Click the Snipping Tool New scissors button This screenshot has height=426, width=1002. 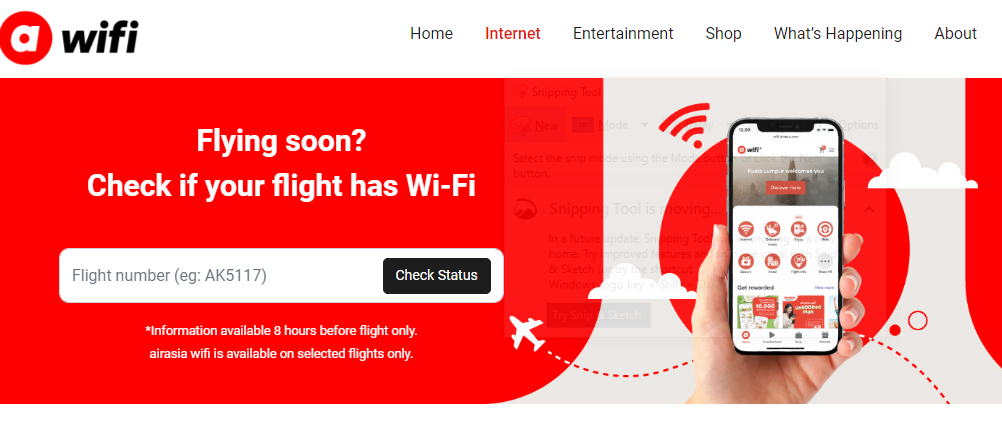click(536, 125)
